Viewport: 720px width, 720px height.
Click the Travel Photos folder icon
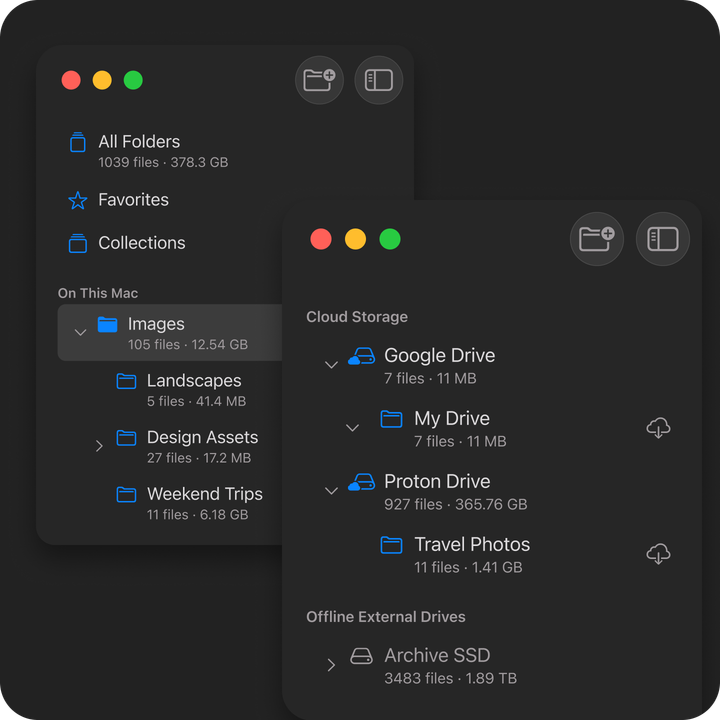click(391, 545)
